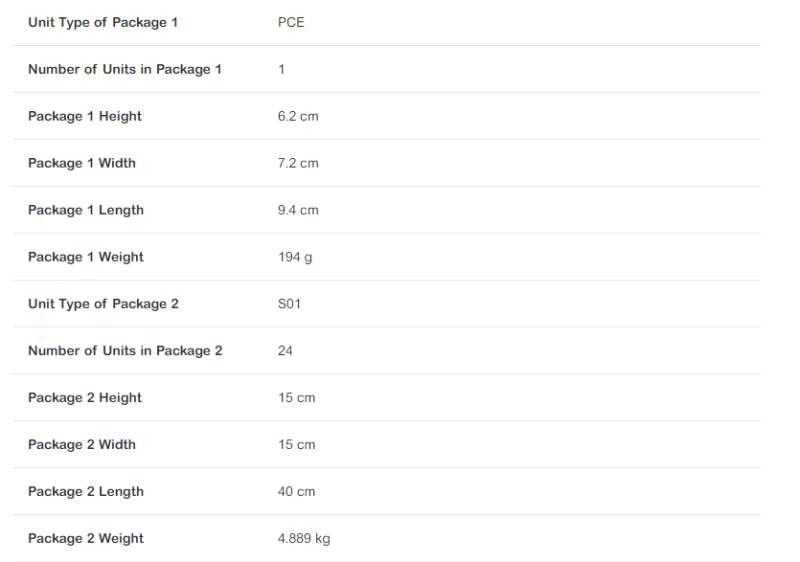The image size is (800, 562).
Task: Click the 'Package 1 Length' label
Action: (86, 210)
